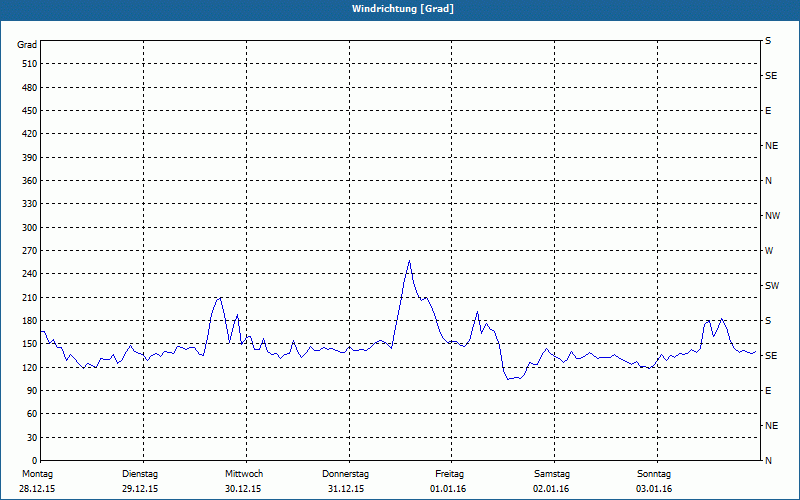Screen dimensions: 800x500
Task: Select the 120 degree axis label
Action: point(30,367)
